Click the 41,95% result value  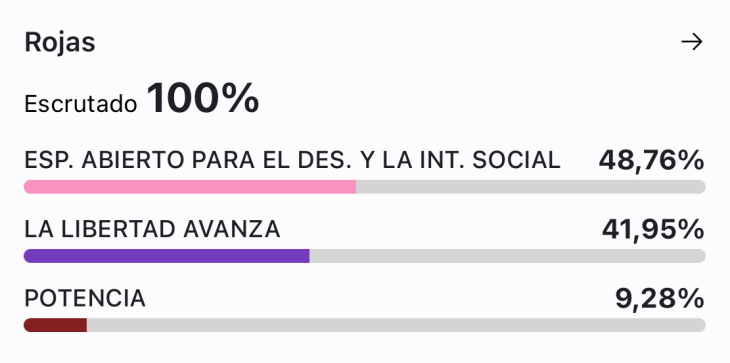653,229
